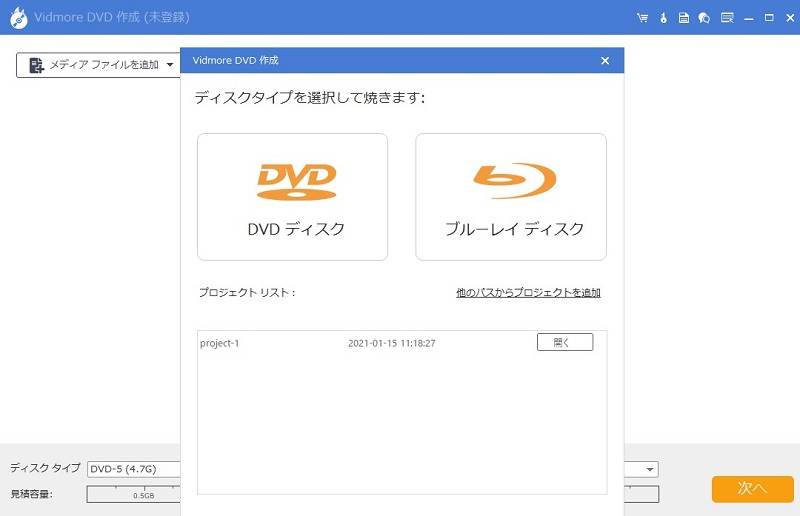Open the menu icon in title bar
The height and width of the screenshot is (516, 800).
(727, 18)
